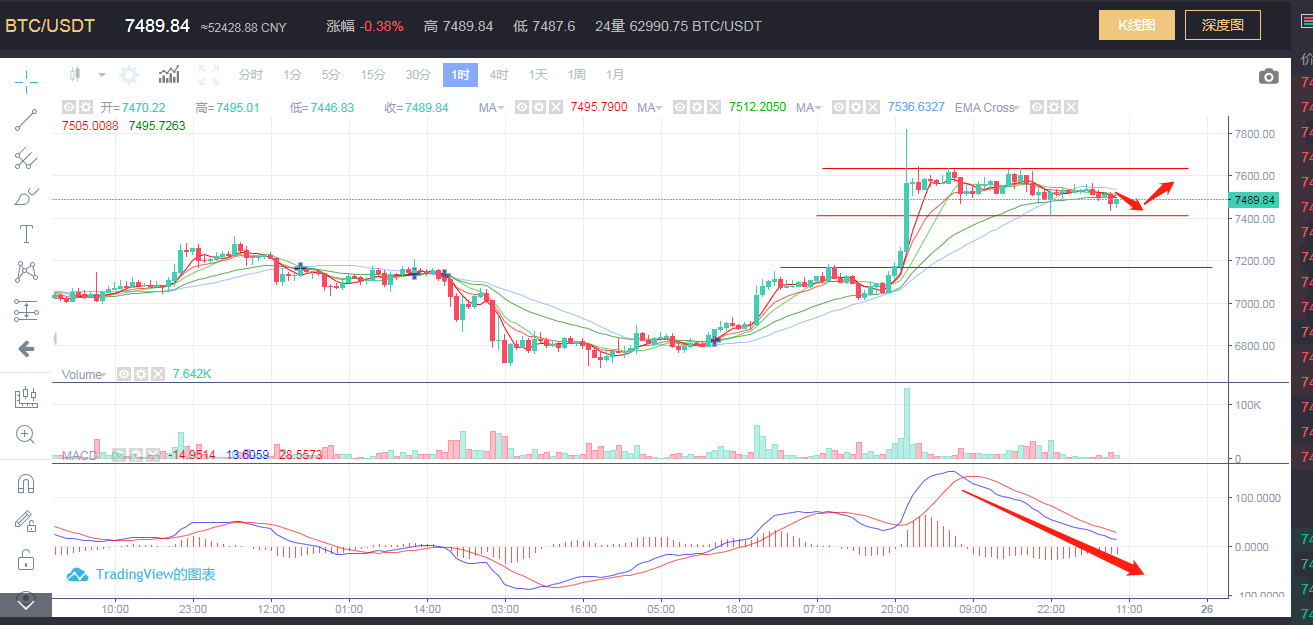This screenshot has width=1313, height=625.
Task: Collapse the bottom toolbar with the chevron
Action: (x=24, y=603)
